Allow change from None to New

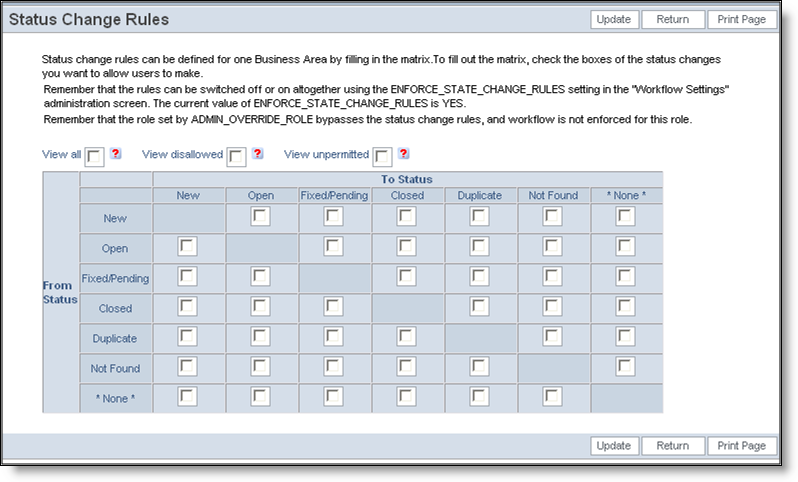187,396
